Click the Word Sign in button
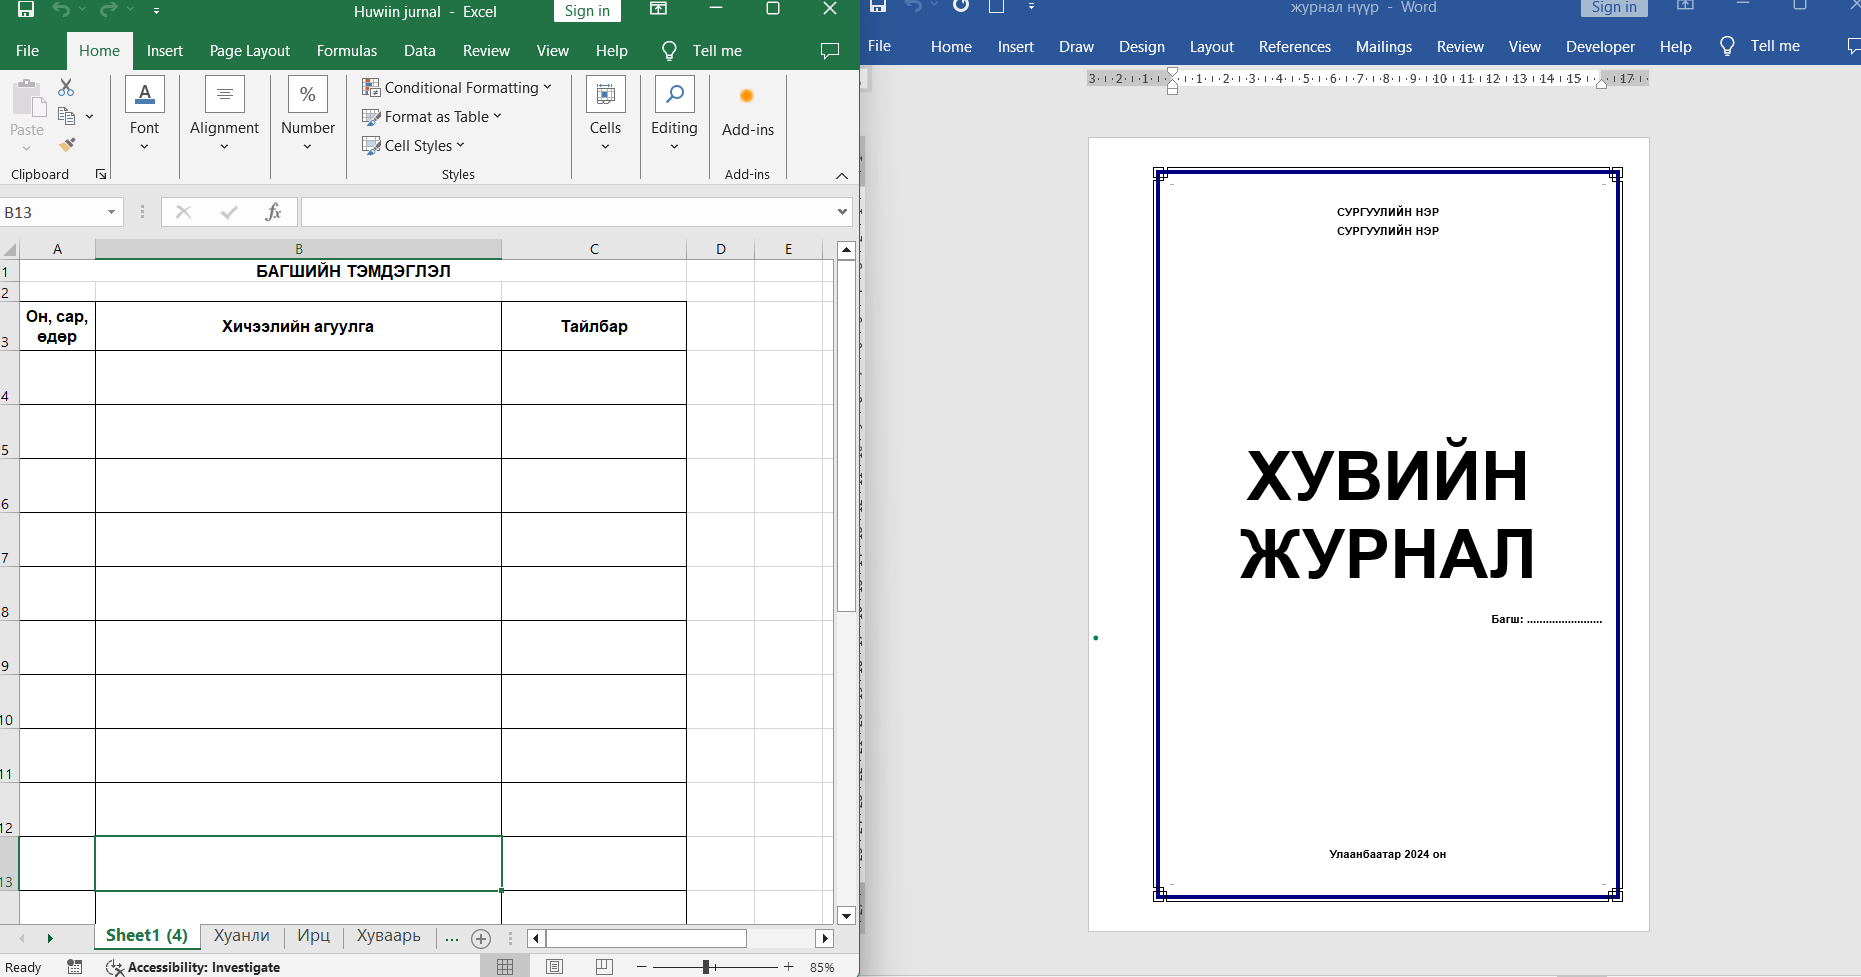 [x=1614, y=7]
